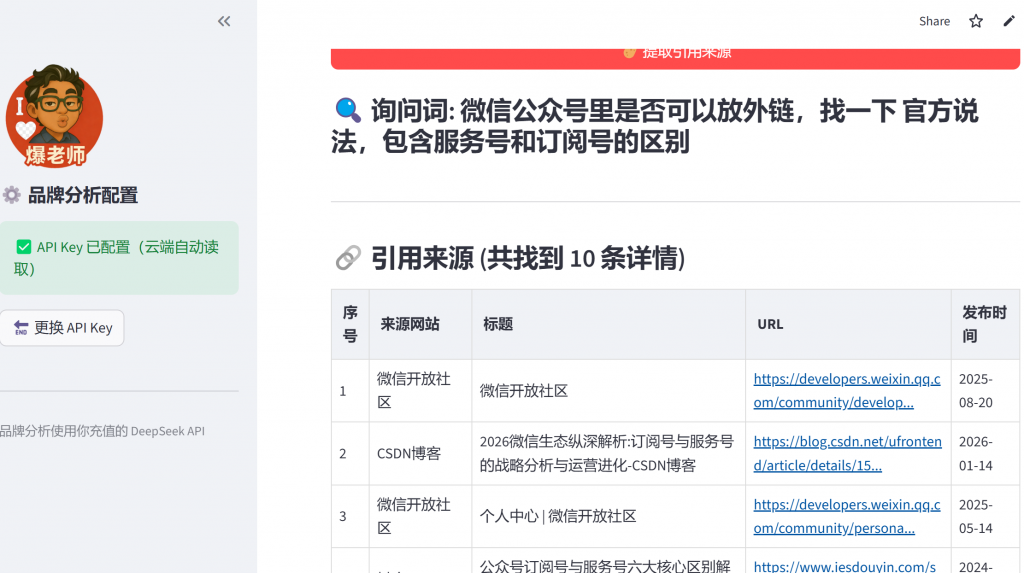
Task: Click the gear icon beside 品牌分析配置
Action: pyautogui.click(x=12, y=195)
